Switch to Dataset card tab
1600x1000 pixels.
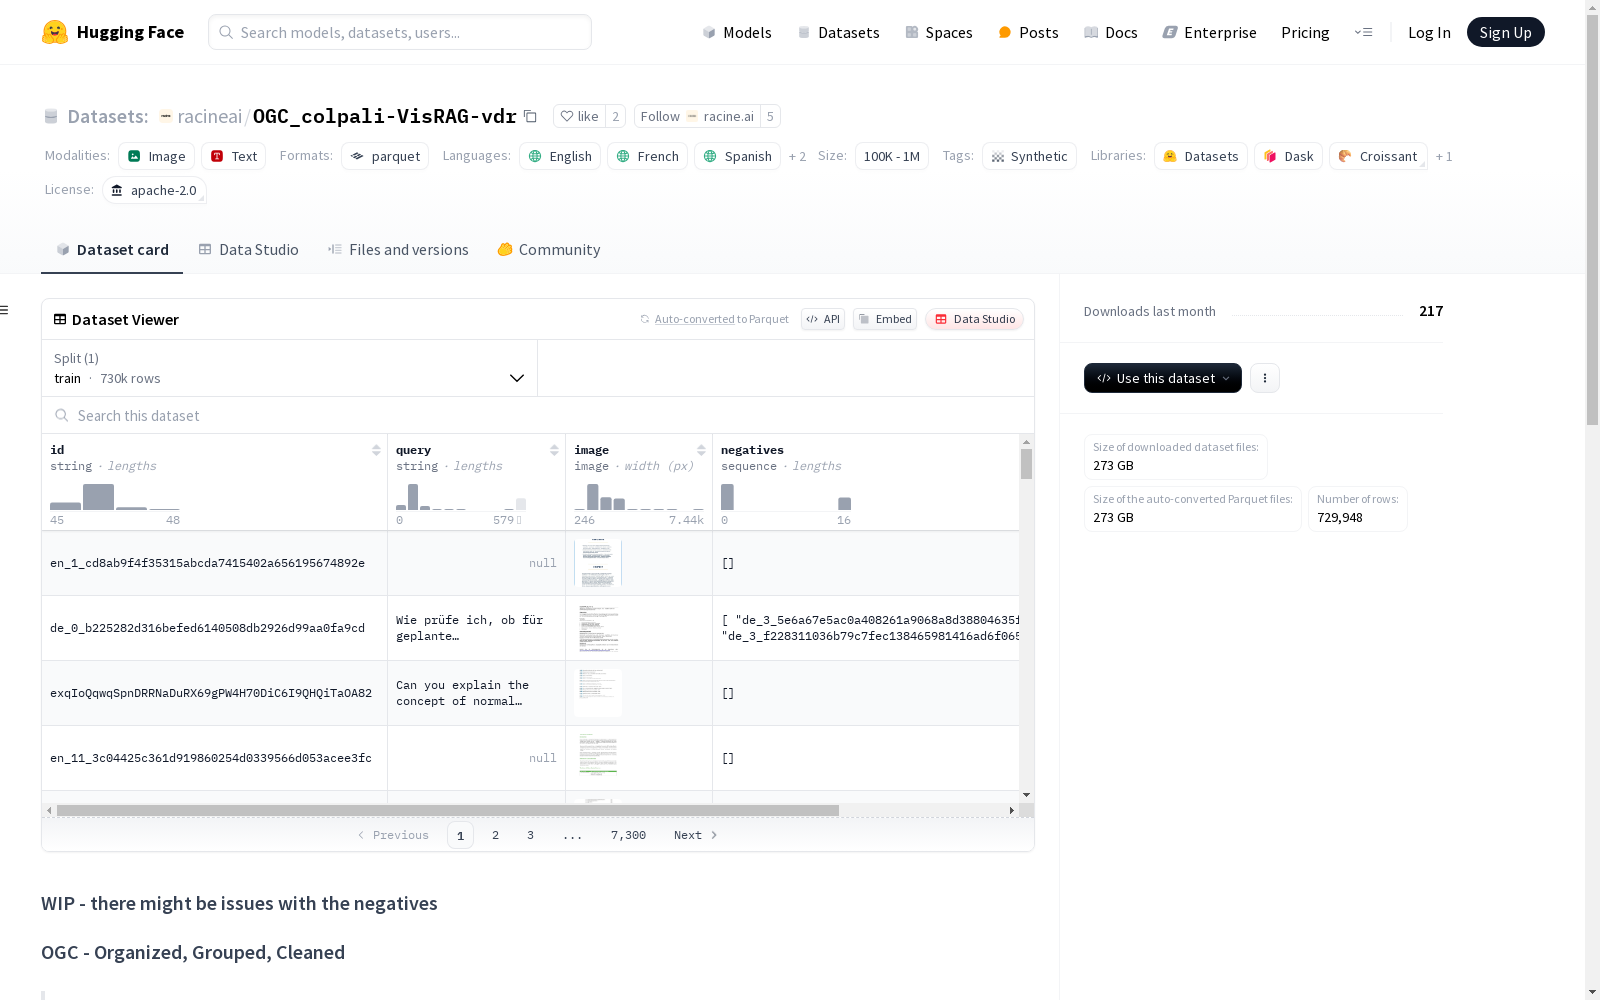112,250
